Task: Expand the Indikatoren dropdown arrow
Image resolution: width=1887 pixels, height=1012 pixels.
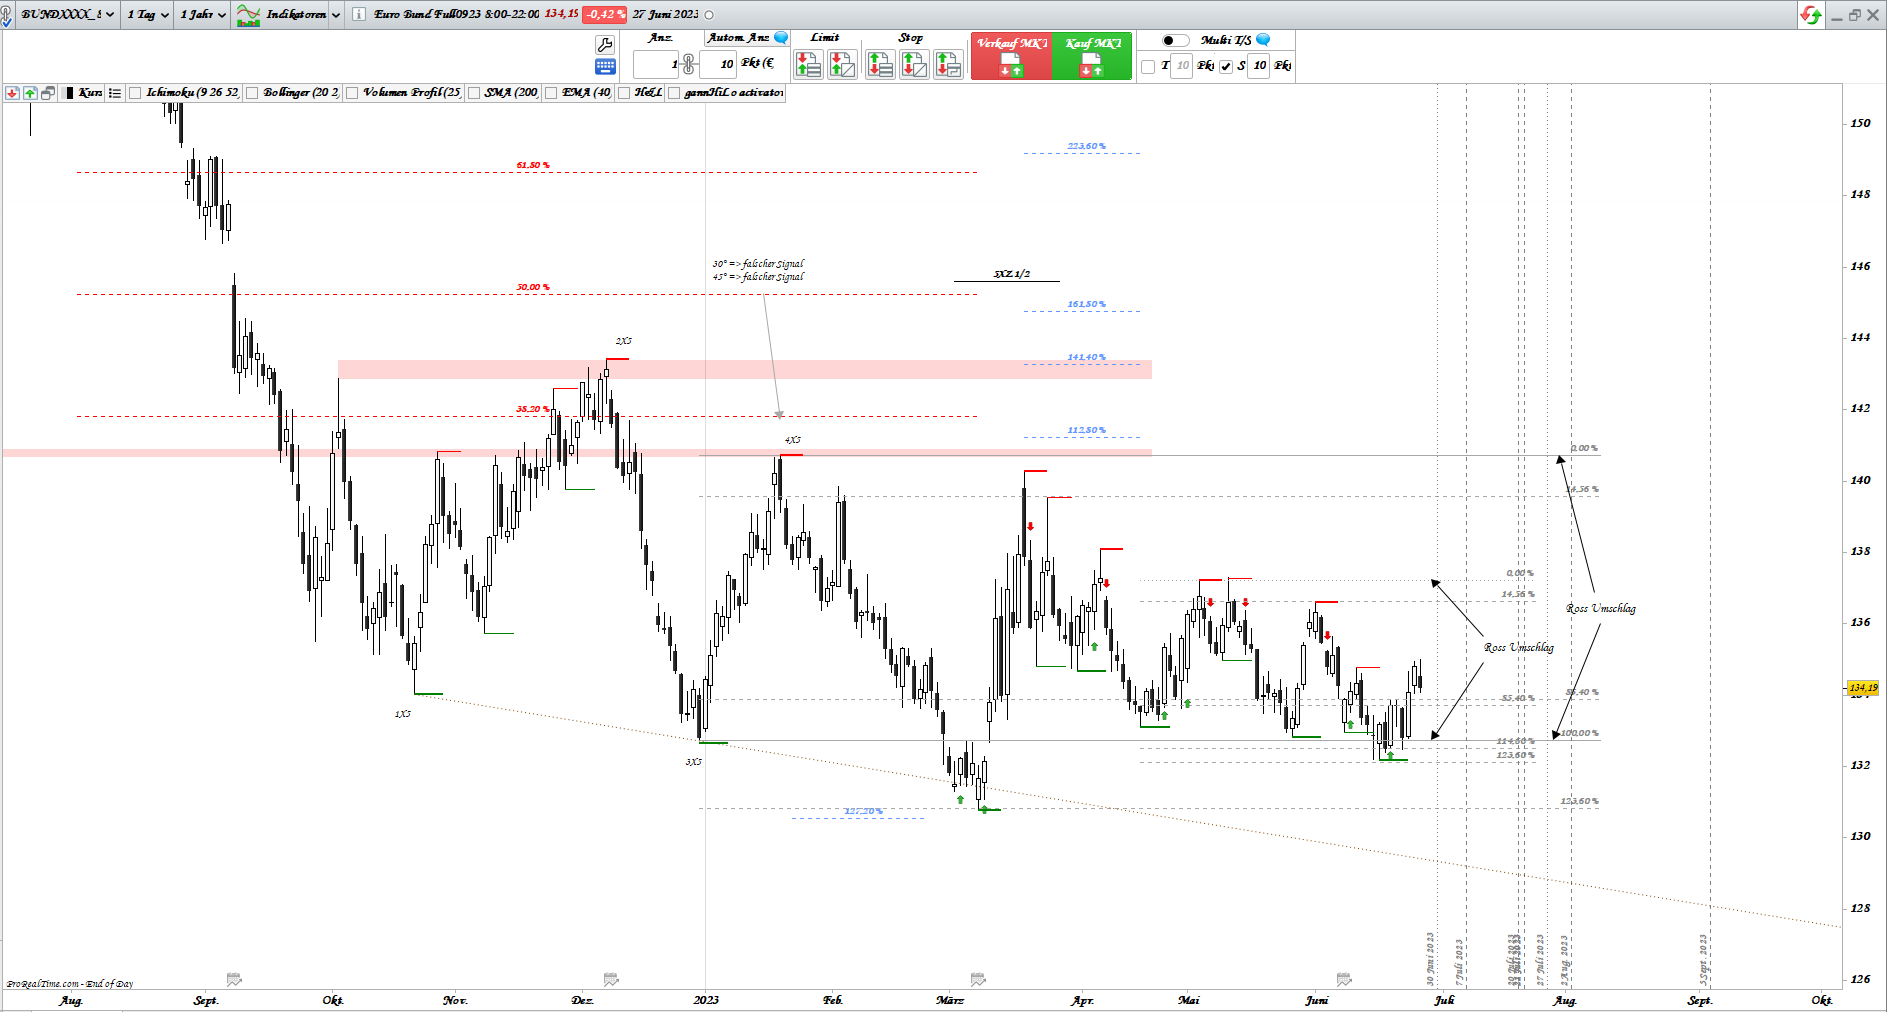Action: click(x=335, y=15)
